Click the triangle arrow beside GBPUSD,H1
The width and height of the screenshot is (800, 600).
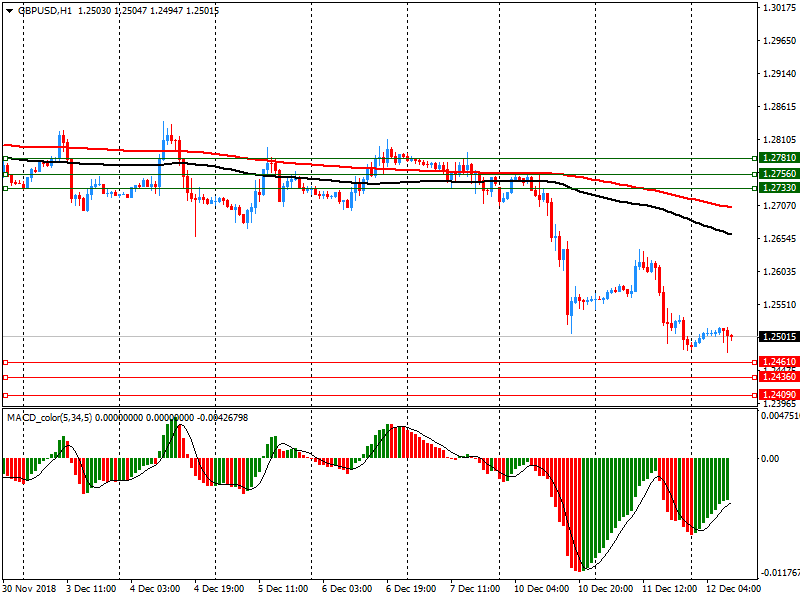6,10
